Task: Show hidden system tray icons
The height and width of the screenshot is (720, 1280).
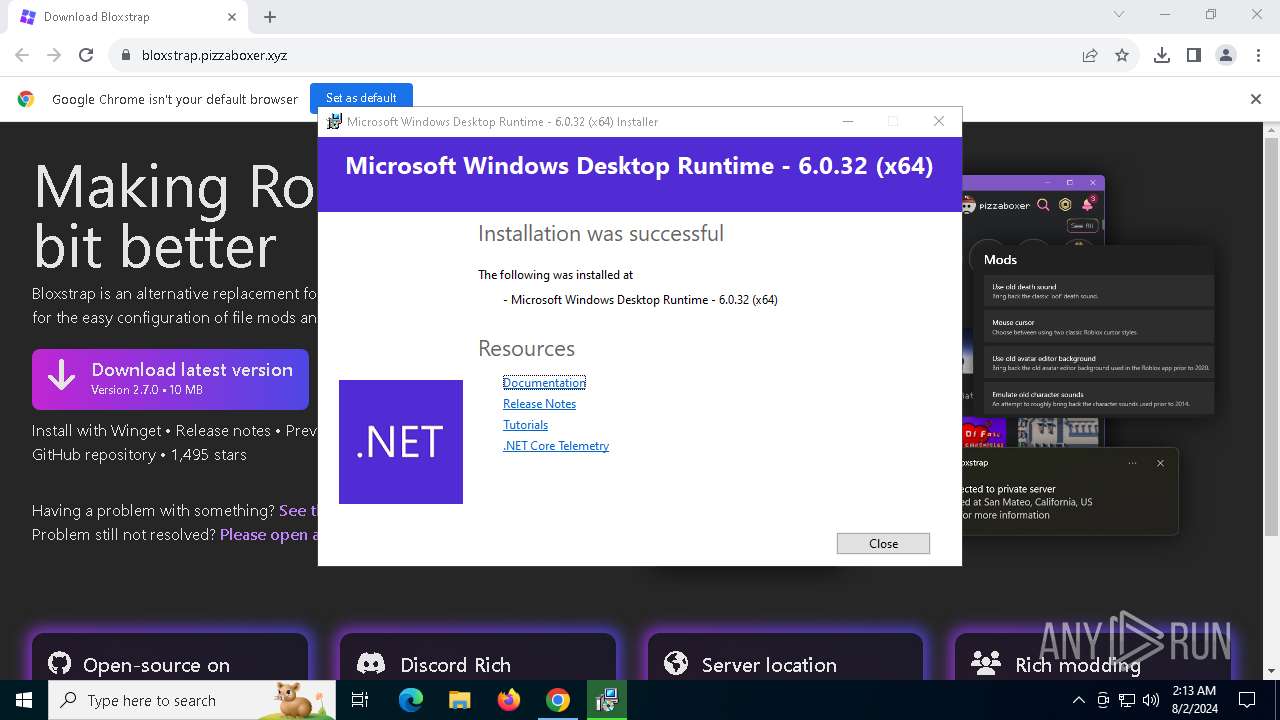Action: pos(1078,700)
